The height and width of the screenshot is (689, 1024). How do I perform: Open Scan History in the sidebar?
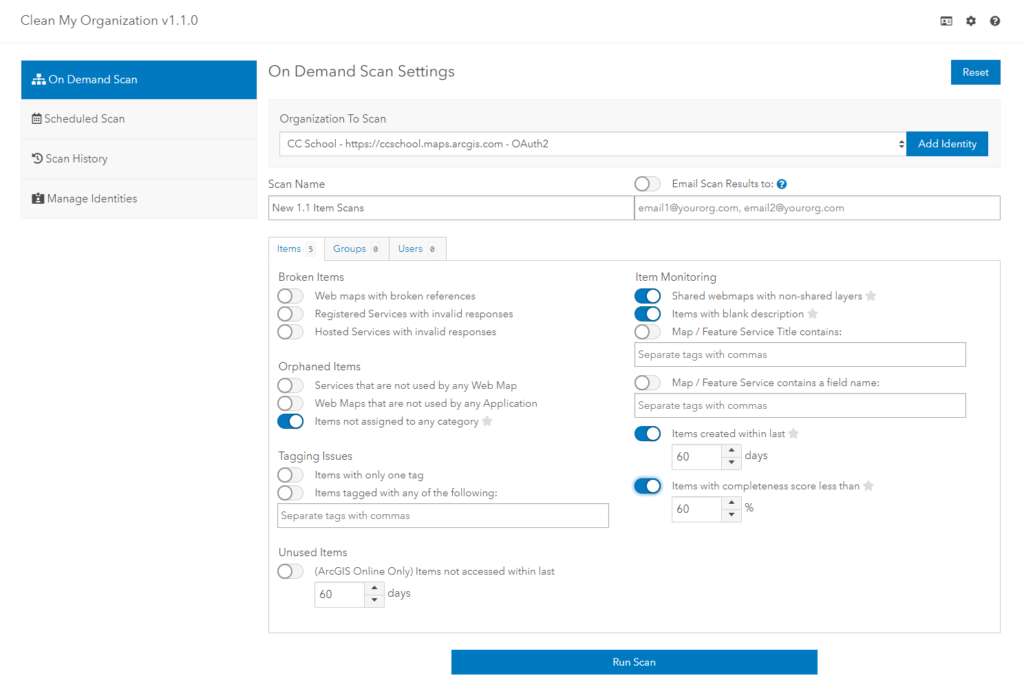click(x=75, y=159)
